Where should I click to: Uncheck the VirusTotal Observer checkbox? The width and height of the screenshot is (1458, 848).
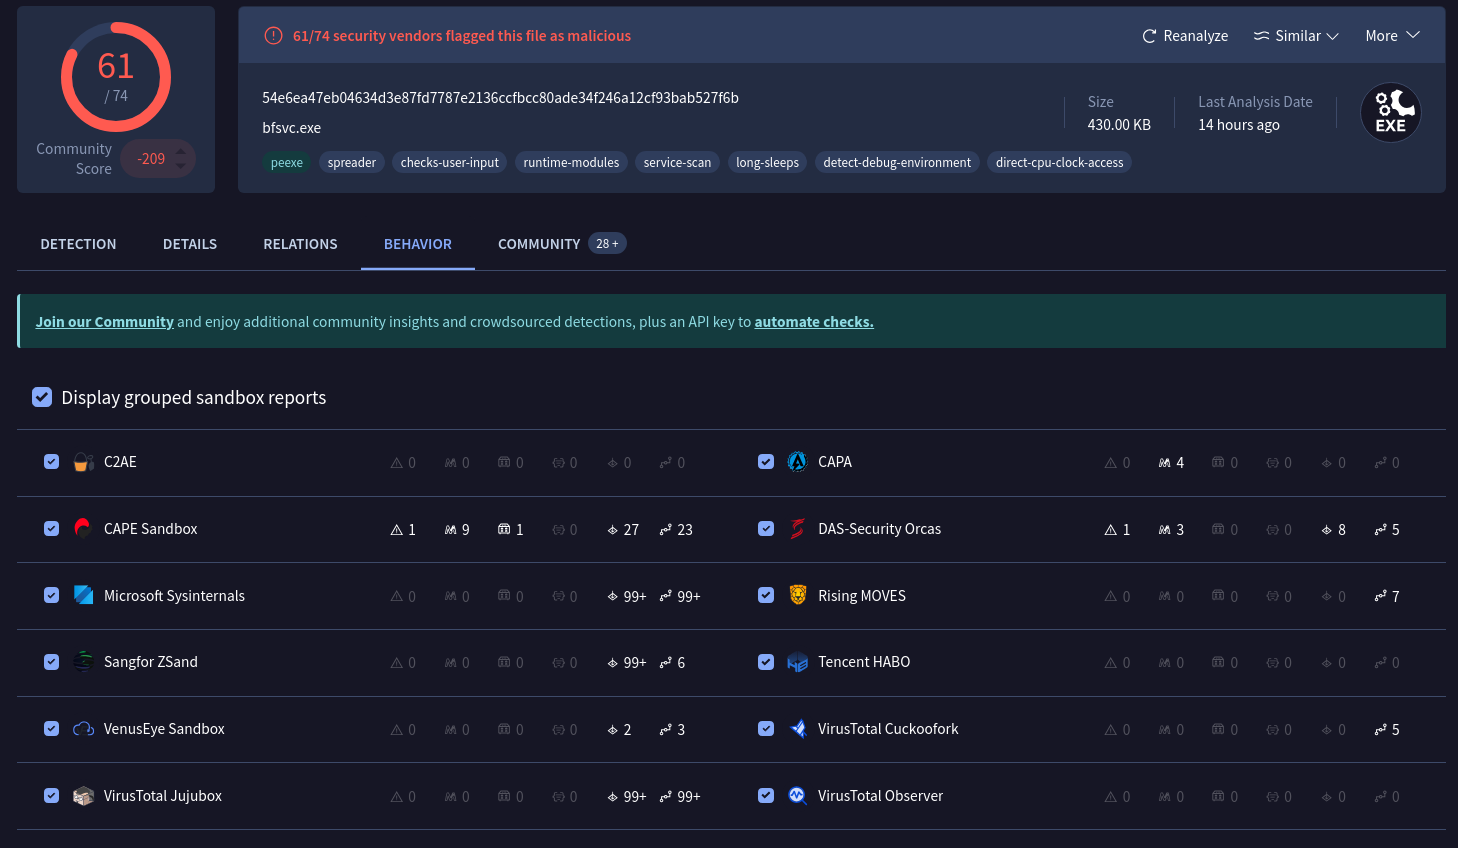pyautogui.click(x=766, y=795)
